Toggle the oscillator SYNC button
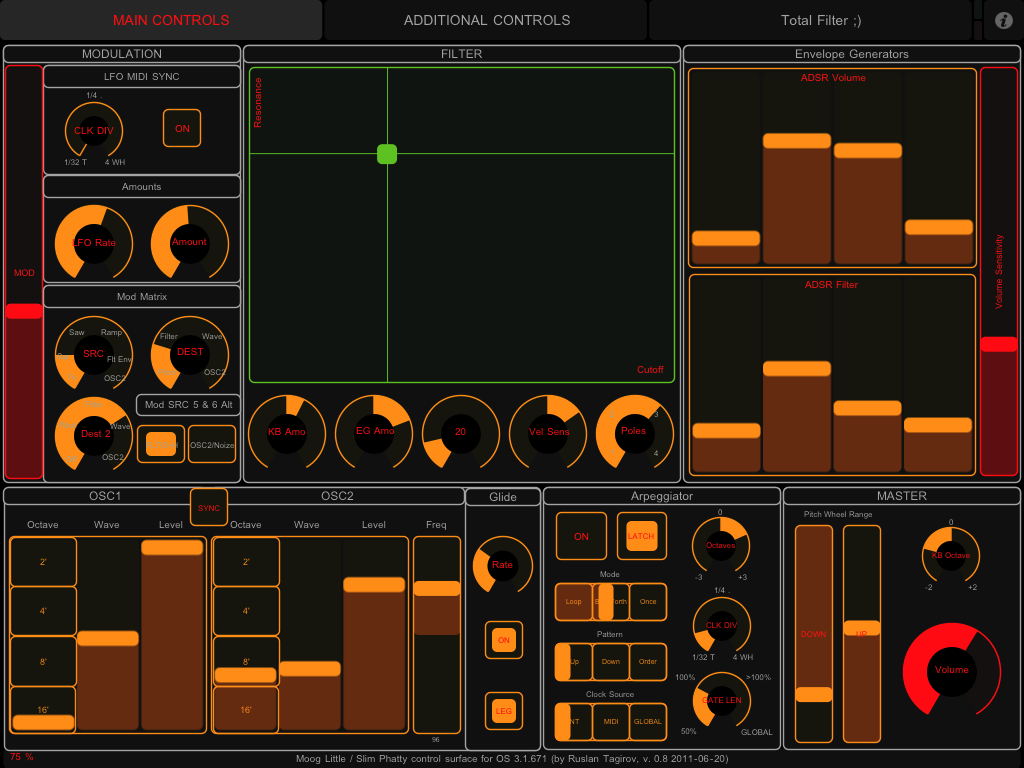This screenshot has height=768, width=1024. tap(209, 508)
